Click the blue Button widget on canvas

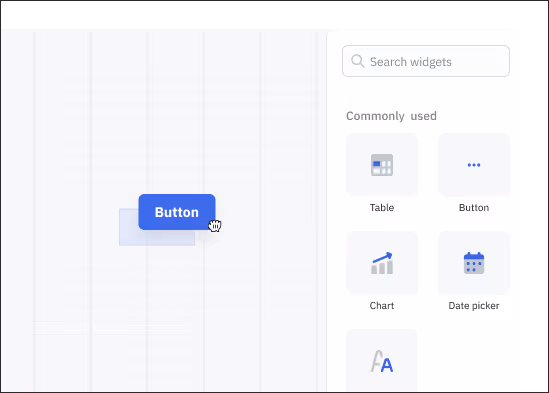point(177,212)
